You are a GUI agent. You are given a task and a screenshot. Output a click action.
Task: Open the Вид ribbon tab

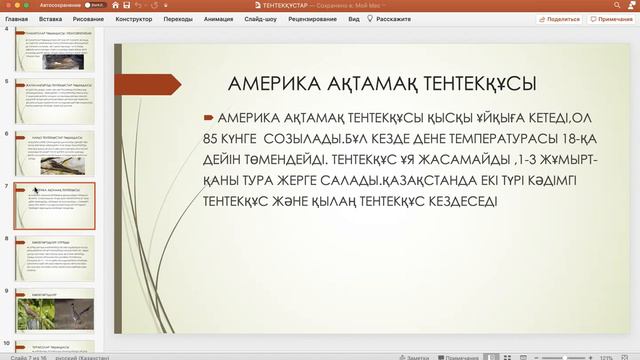354,19
